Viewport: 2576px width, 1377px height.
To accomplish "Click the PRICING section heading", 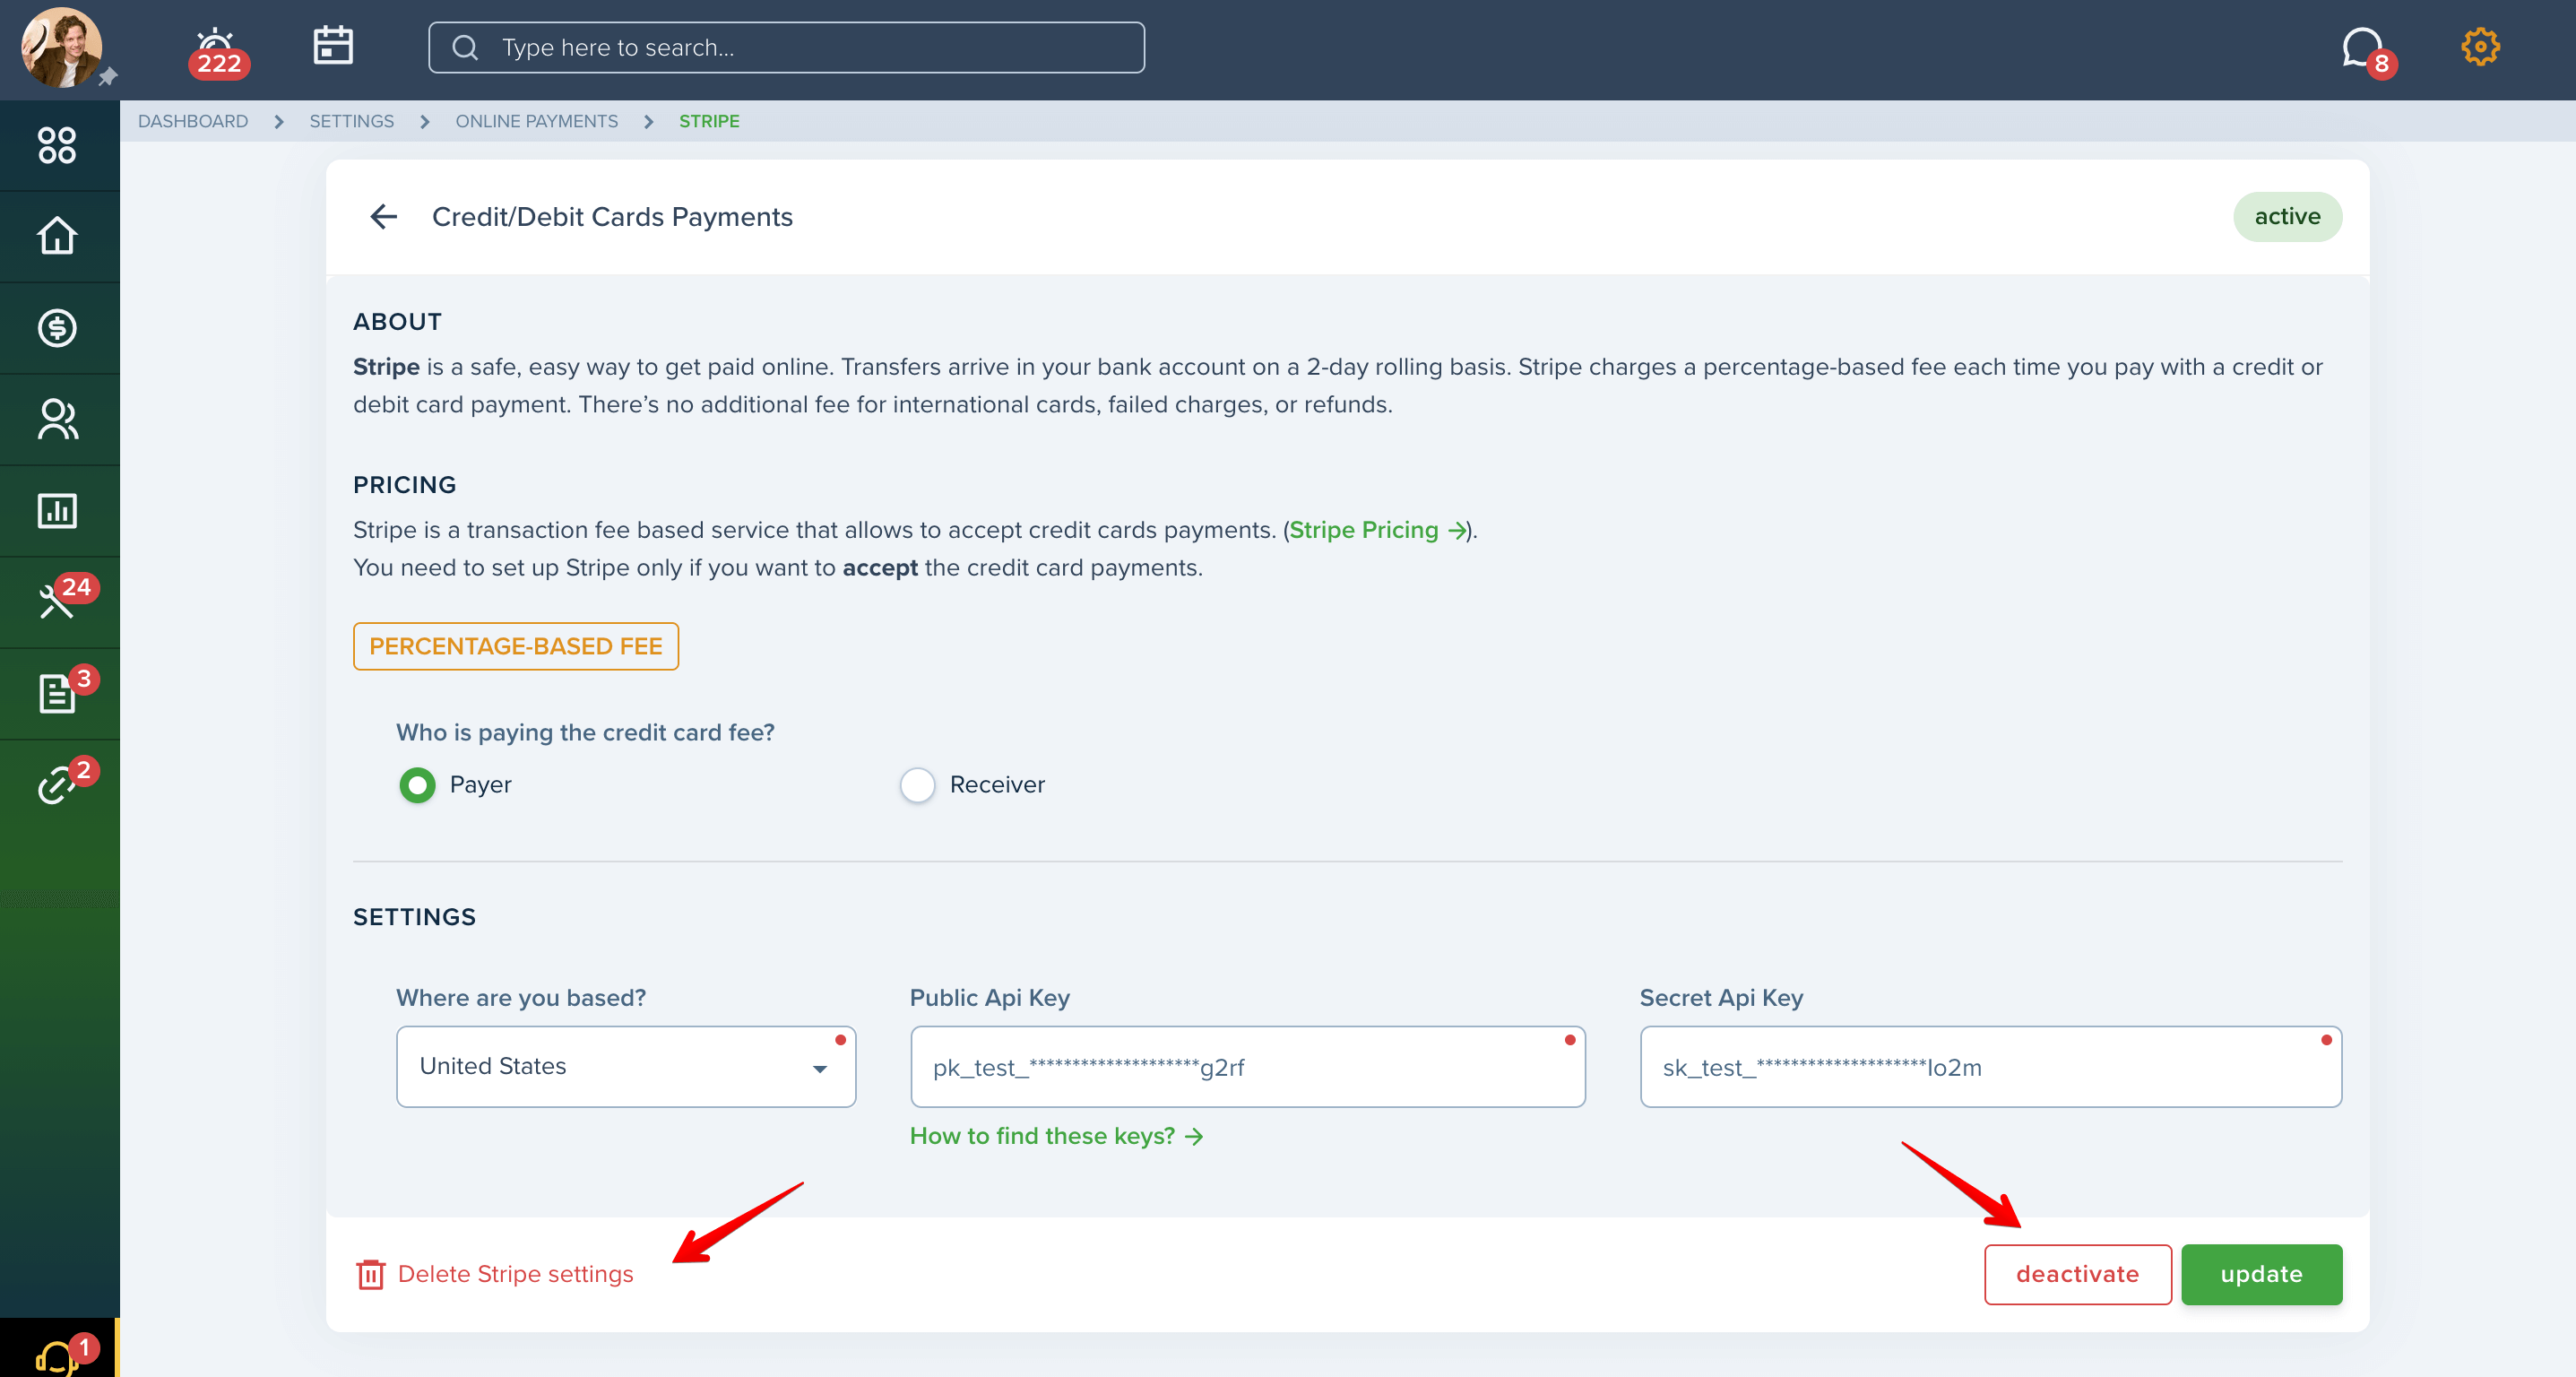I will [x=404, y=485].
